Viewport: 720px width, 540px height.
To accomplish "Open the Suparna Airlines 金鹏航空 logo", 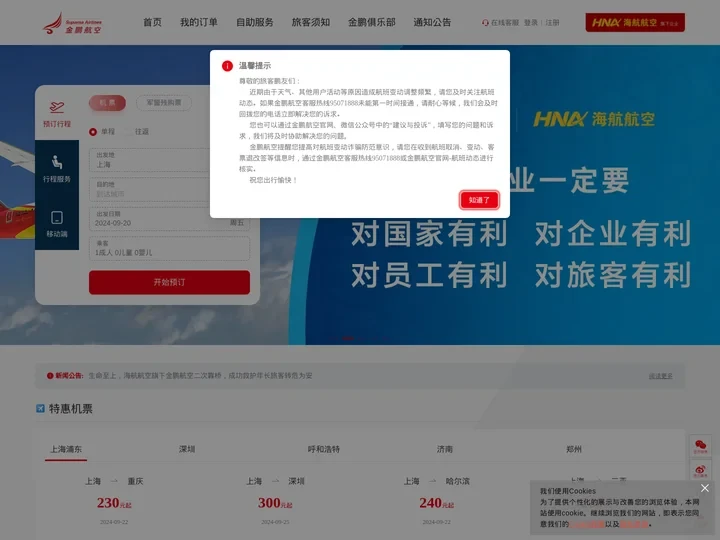I will [x=72, y=23].
